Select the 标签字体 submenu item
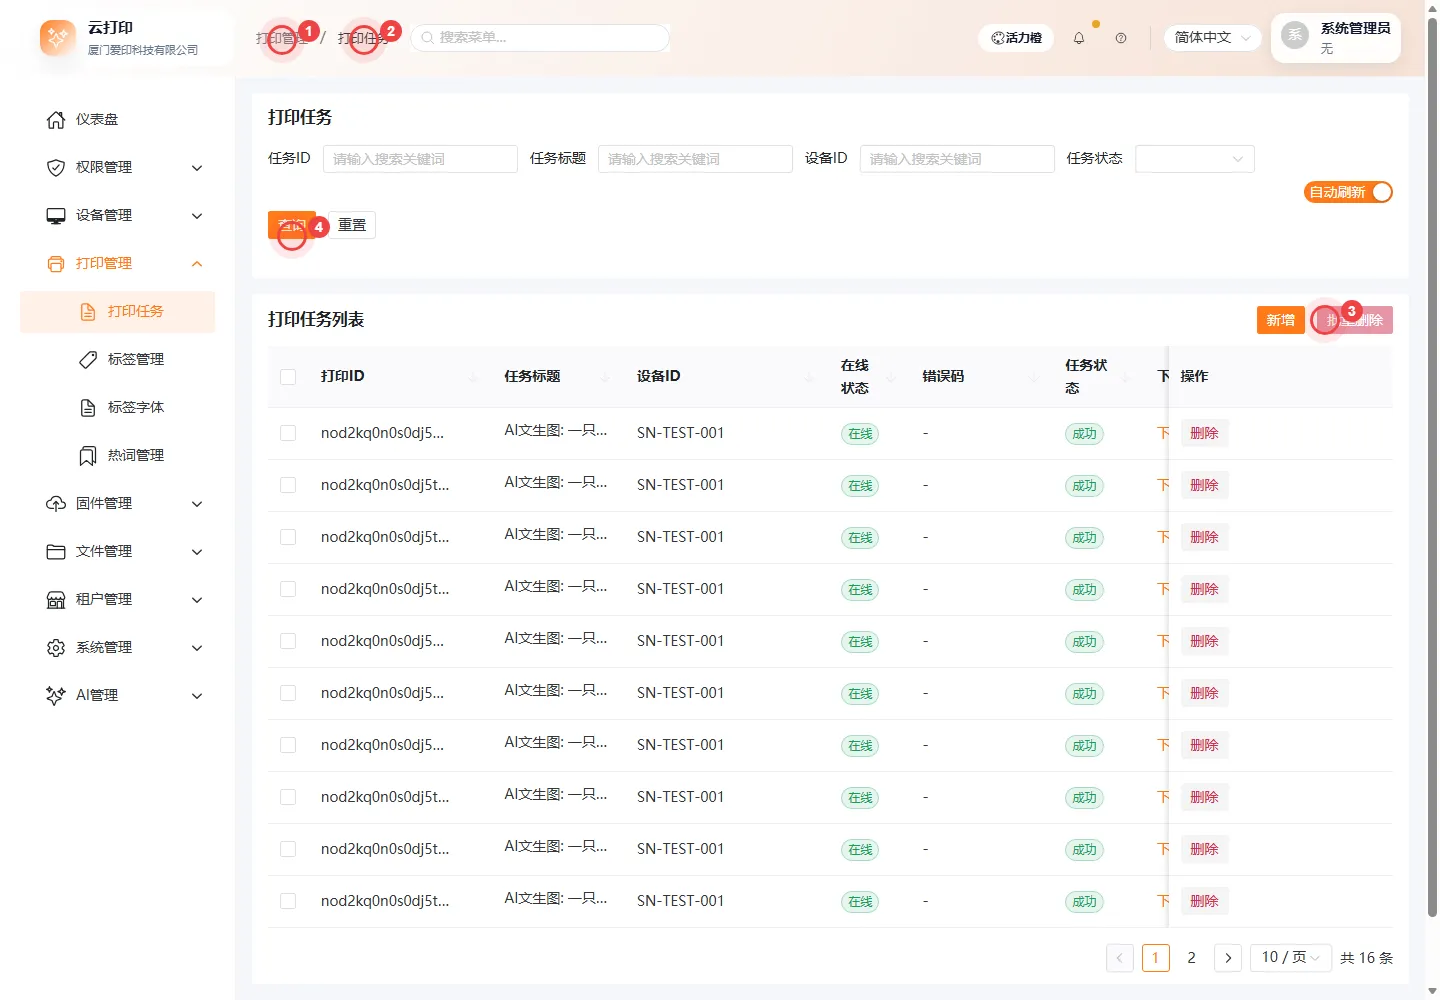 (x=117, y=408)
